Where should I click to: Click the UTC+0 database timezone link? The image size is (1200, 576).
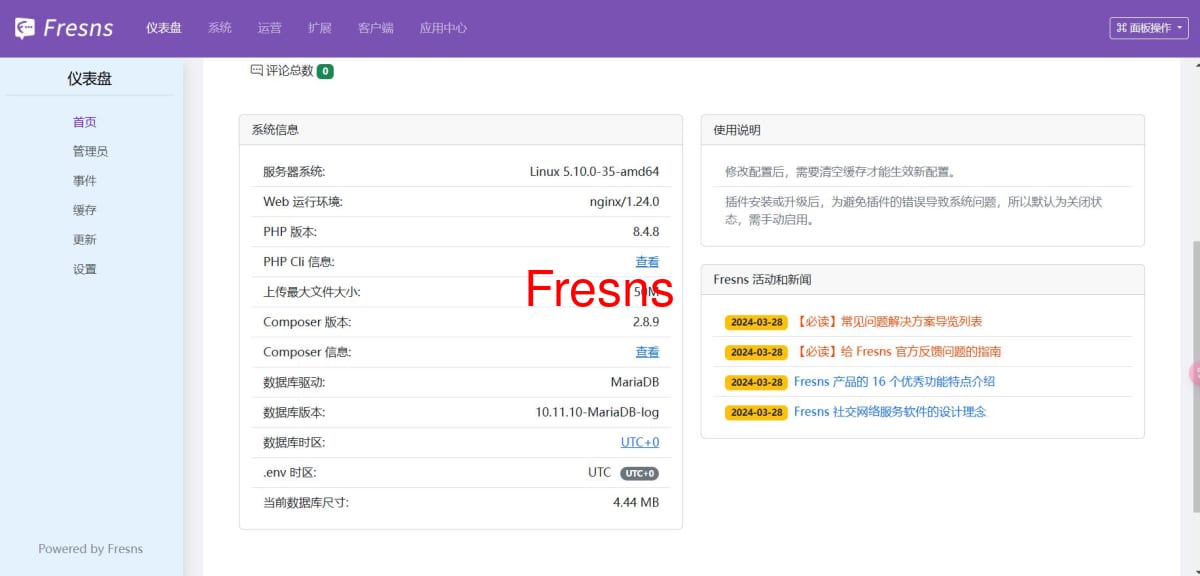click(x=640, y=442)
